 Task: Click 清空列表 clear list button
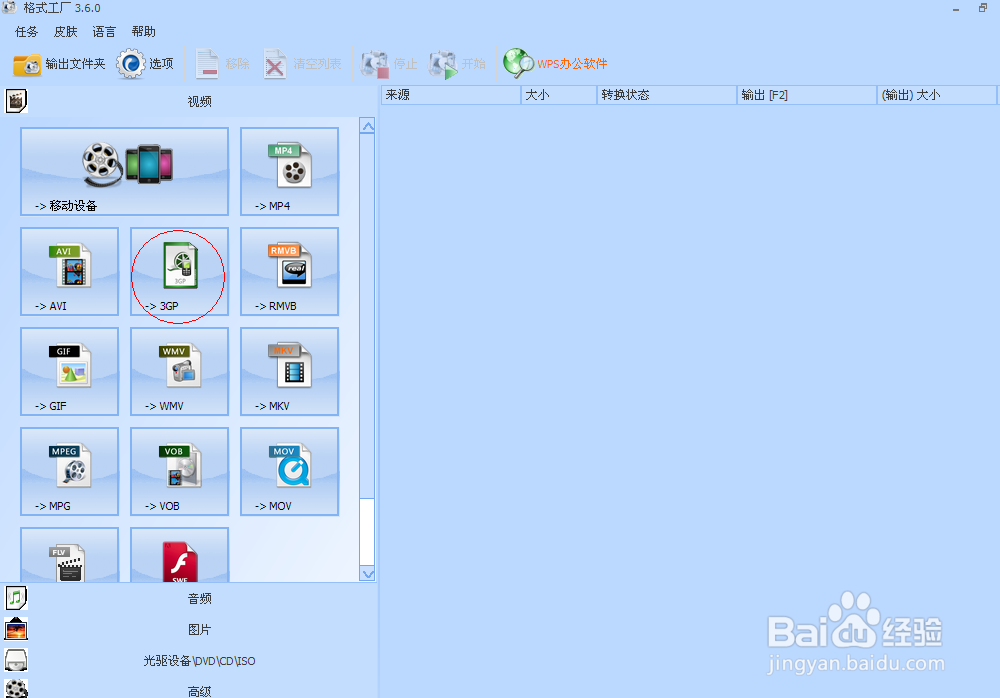302,64
